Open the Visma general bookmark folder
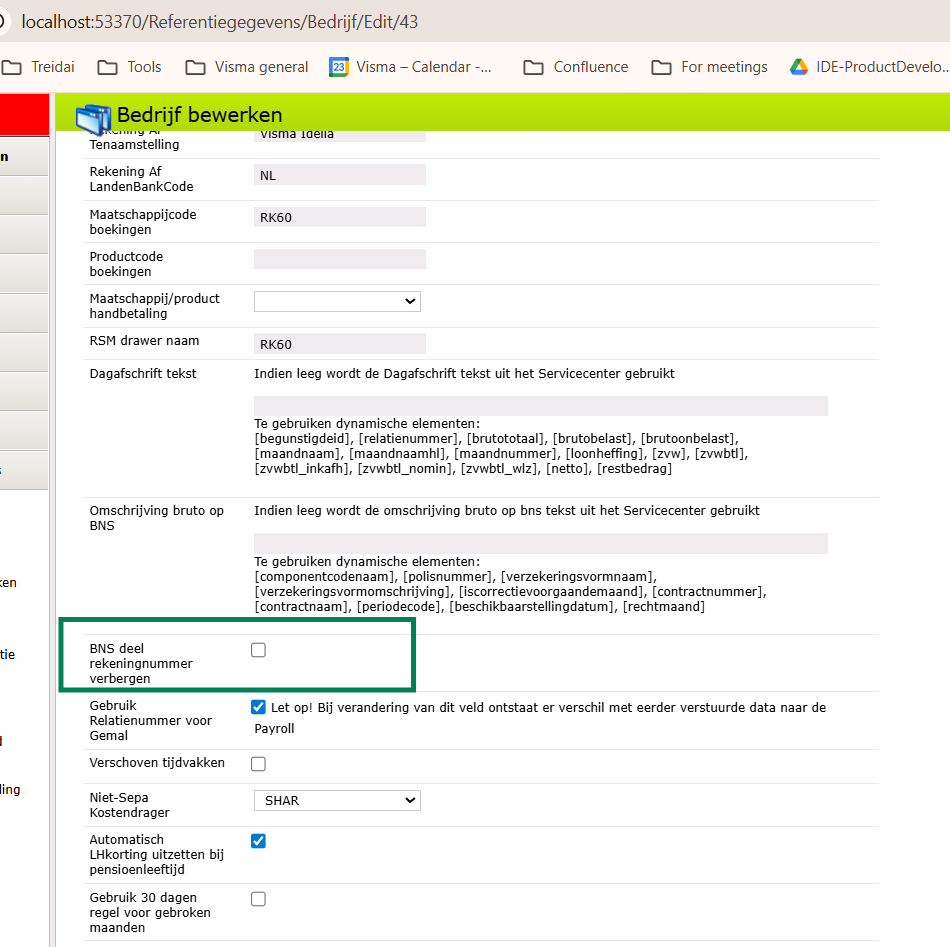 [x=247, y=67]
